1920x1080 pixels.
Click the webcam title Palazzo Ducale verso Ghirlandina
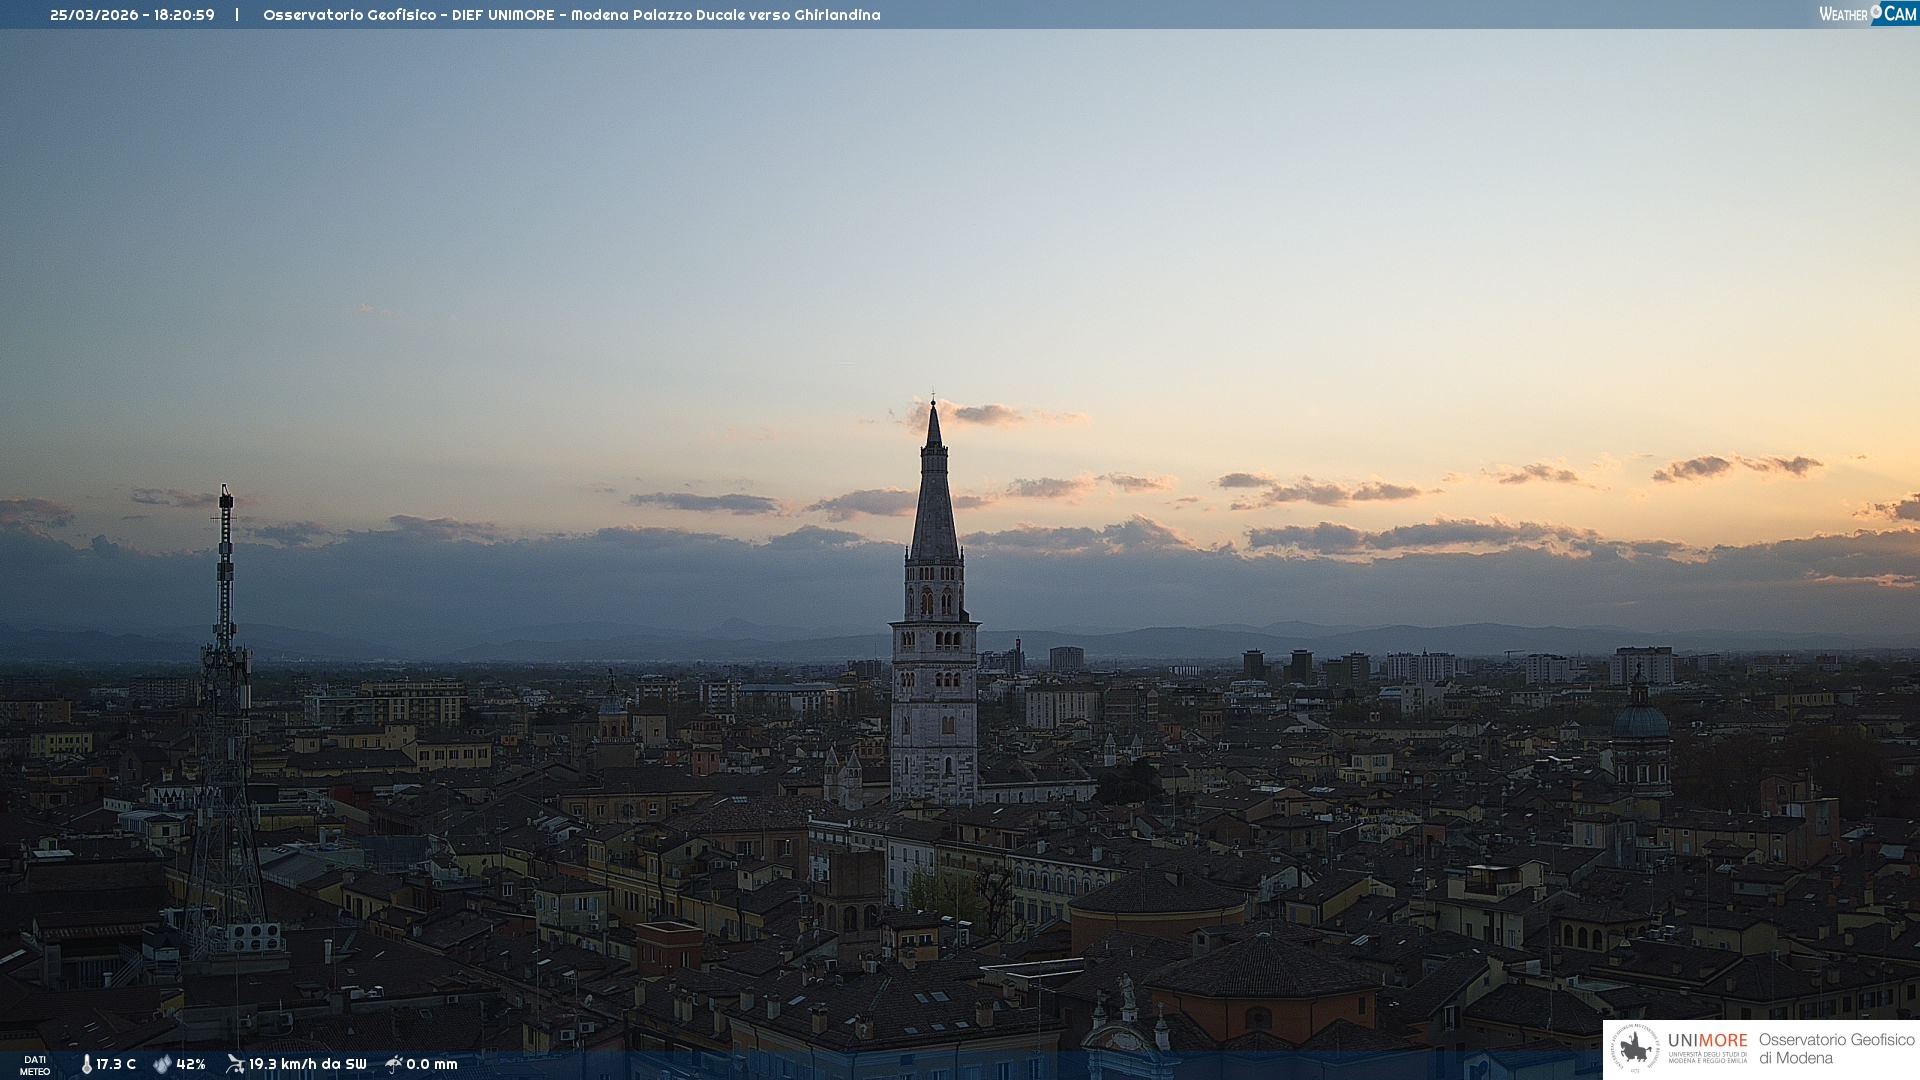point(756,15)
